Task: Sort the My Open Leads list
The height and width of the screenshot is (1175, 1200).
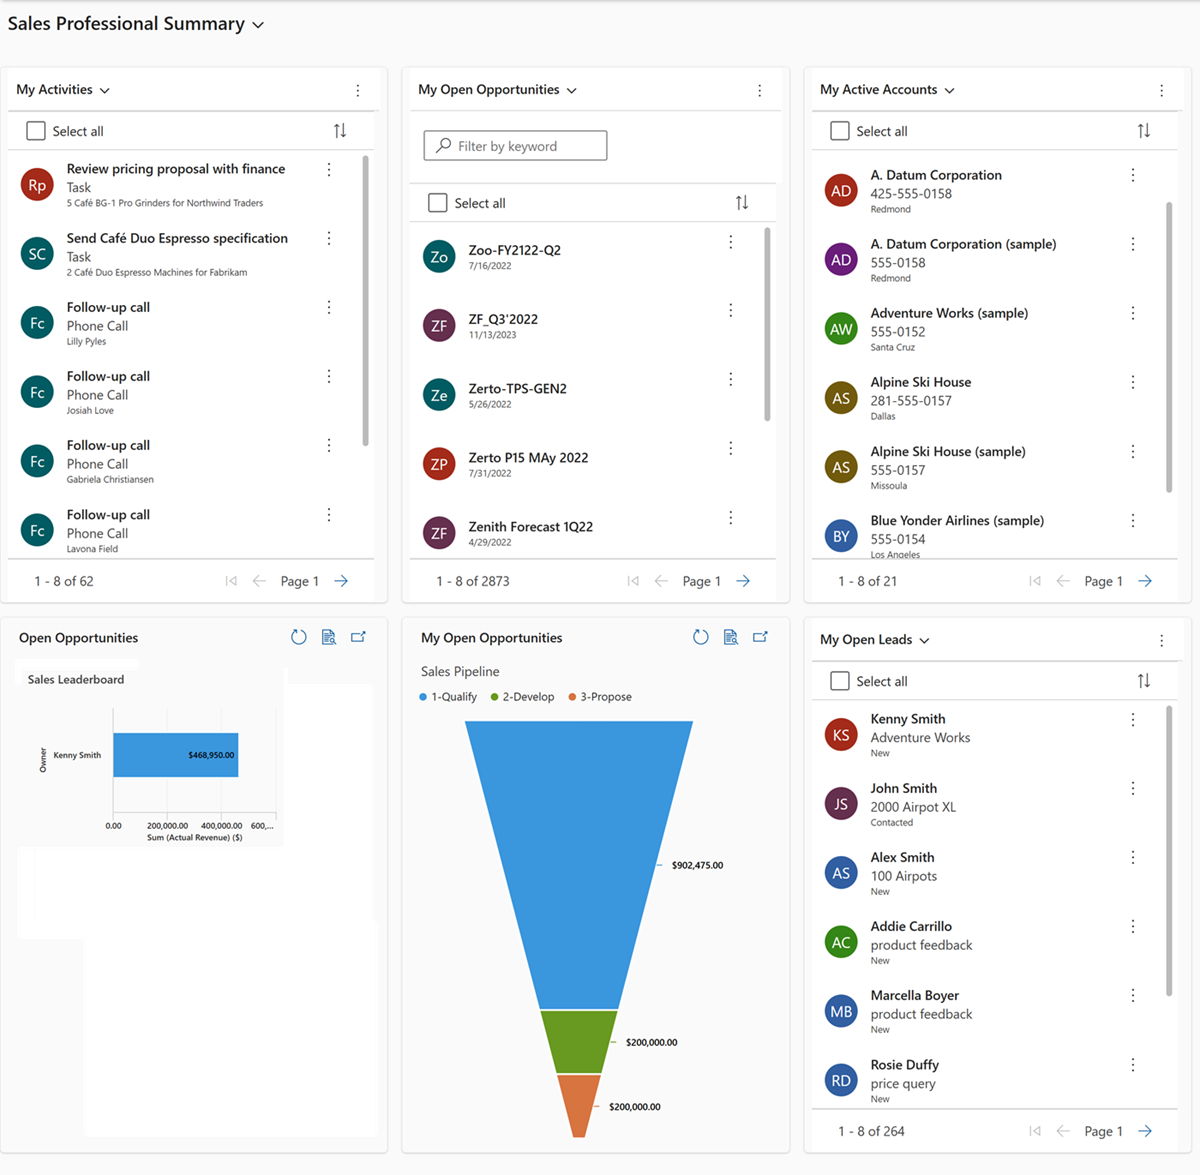Action: pos(1144,680)
